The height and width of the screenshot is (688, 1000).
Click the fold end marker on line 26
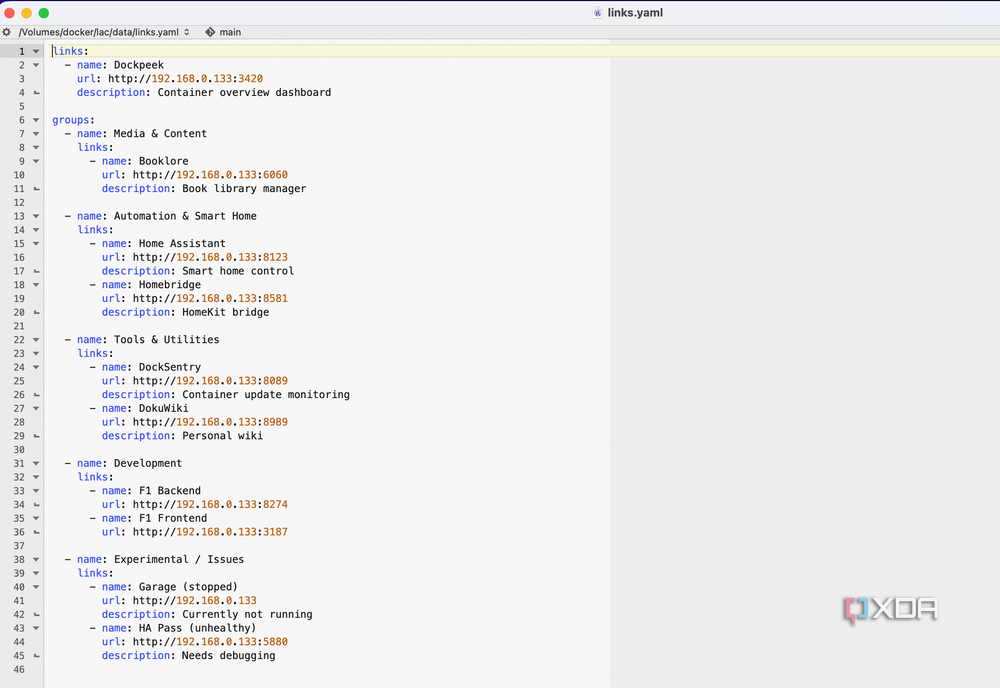[x=36, y=395]
